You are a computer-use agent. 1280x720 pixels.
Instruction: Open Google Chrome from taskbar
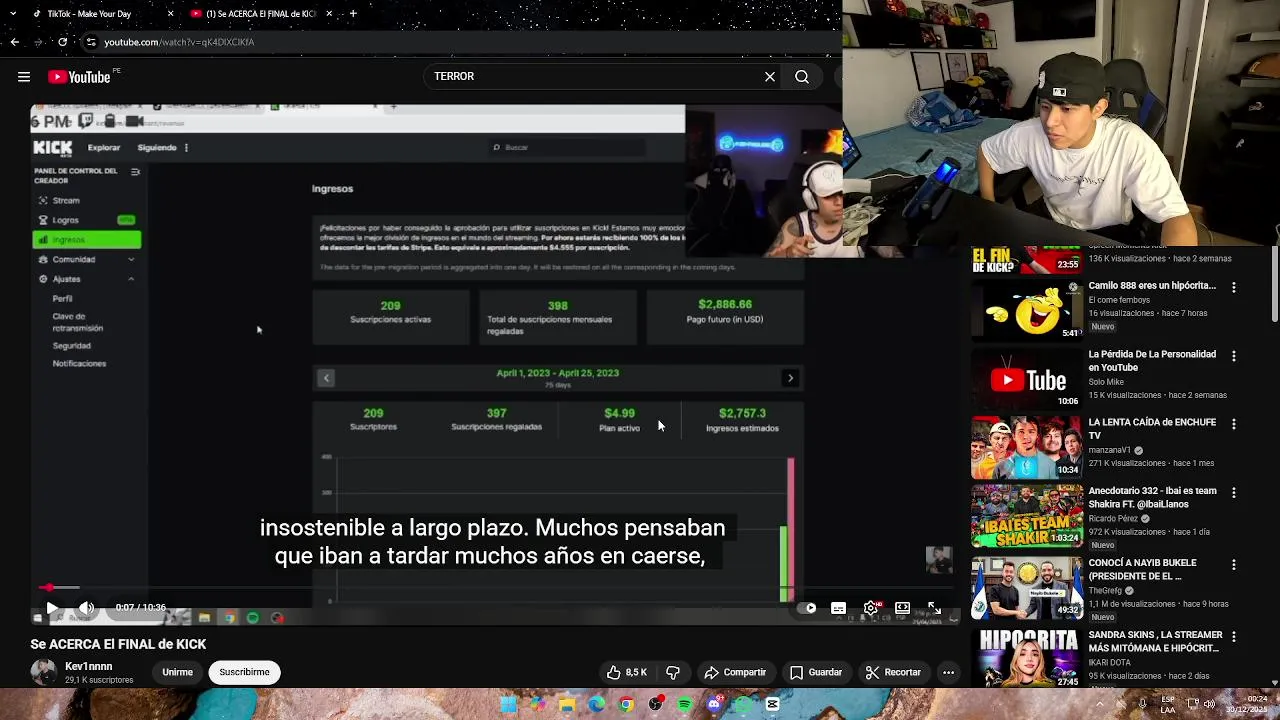coord(626,704)
